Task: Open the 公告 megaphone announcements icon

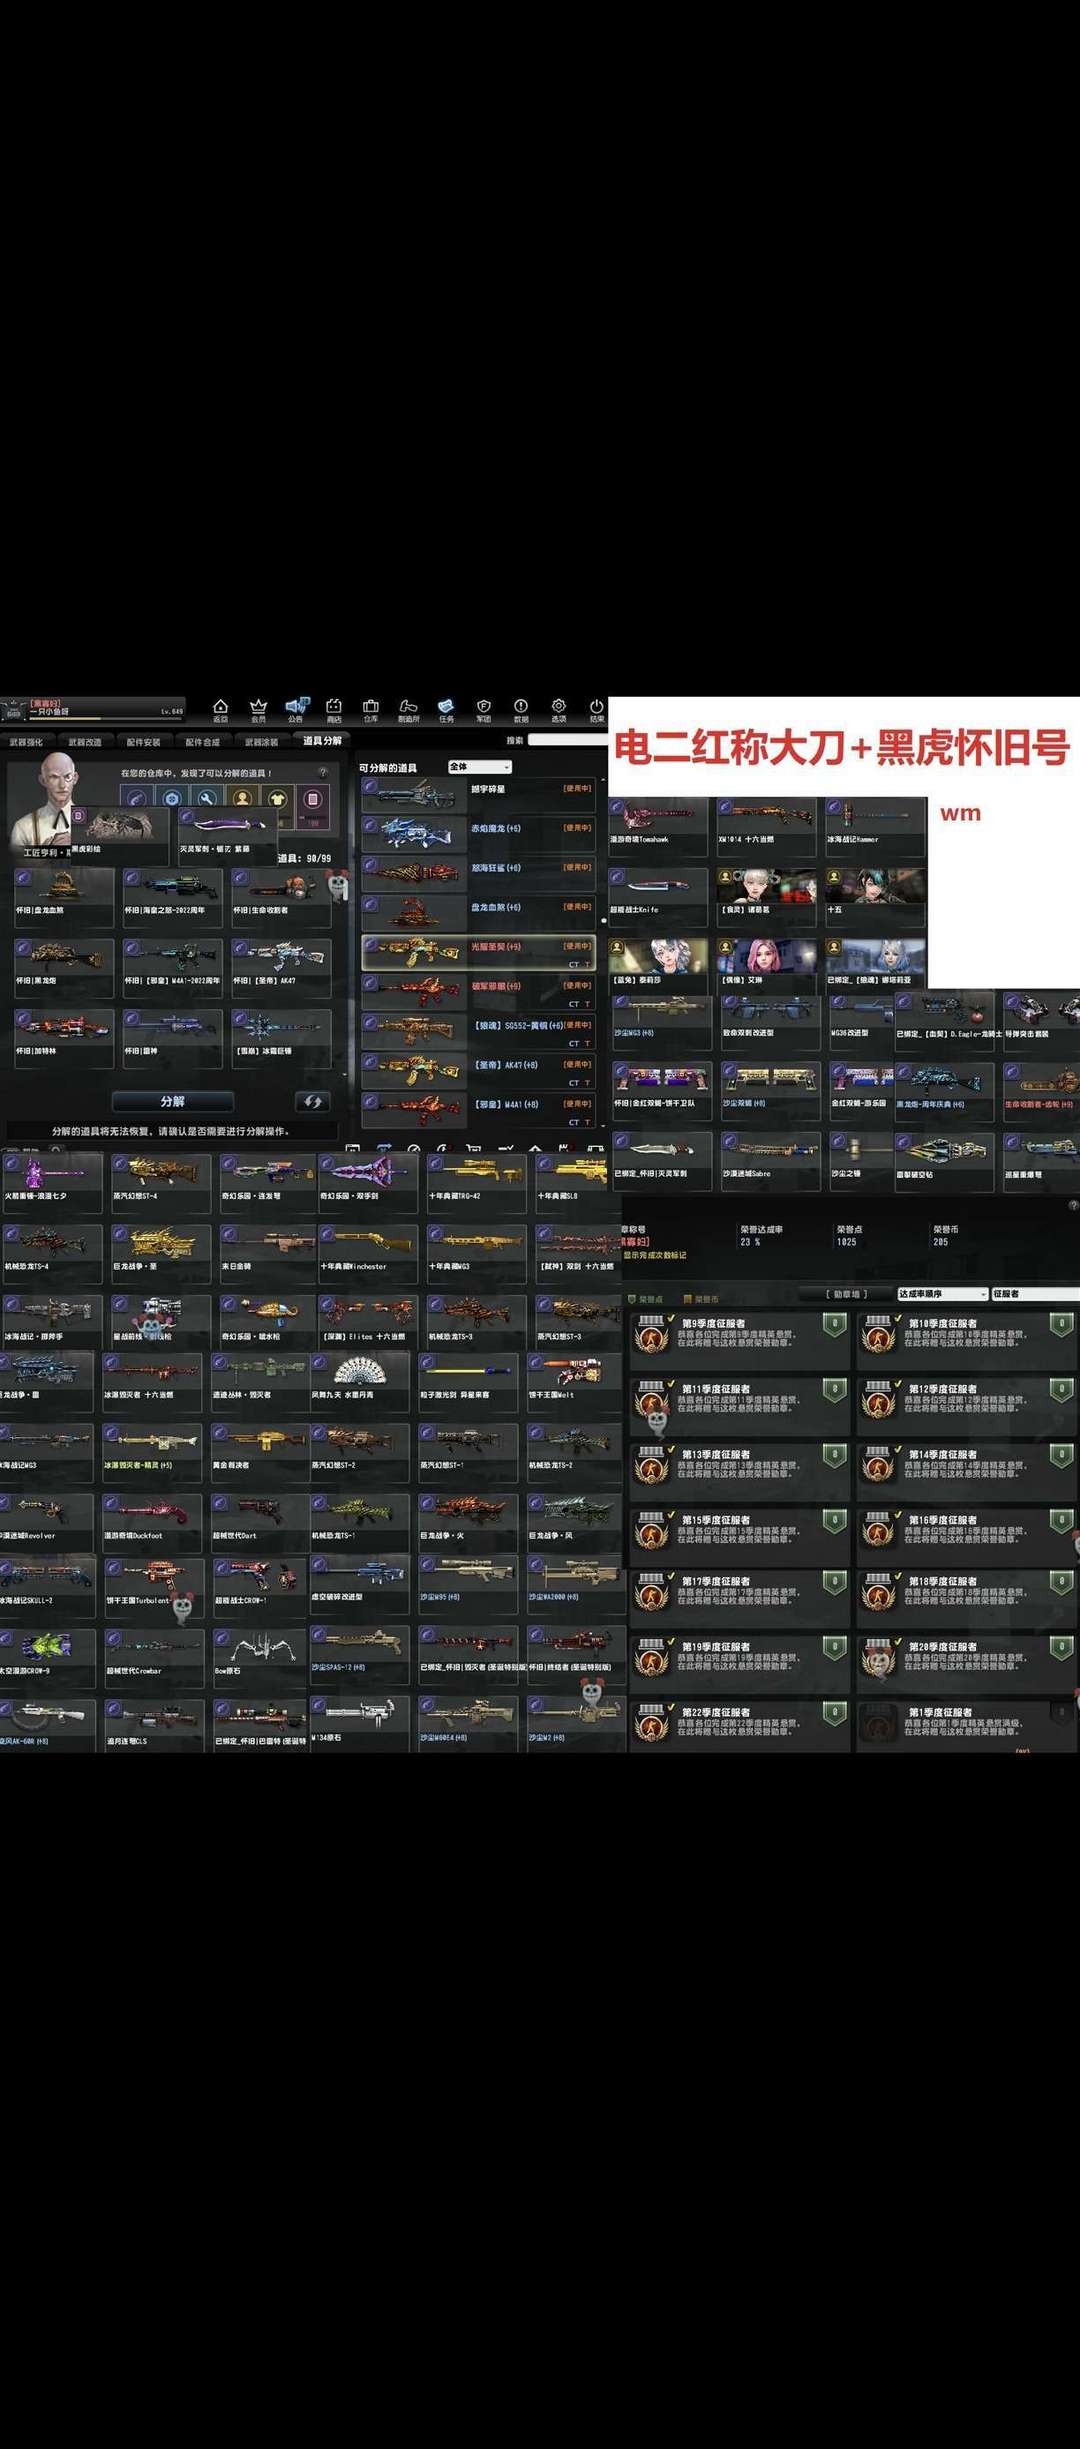Action: [x=296, y=709]
